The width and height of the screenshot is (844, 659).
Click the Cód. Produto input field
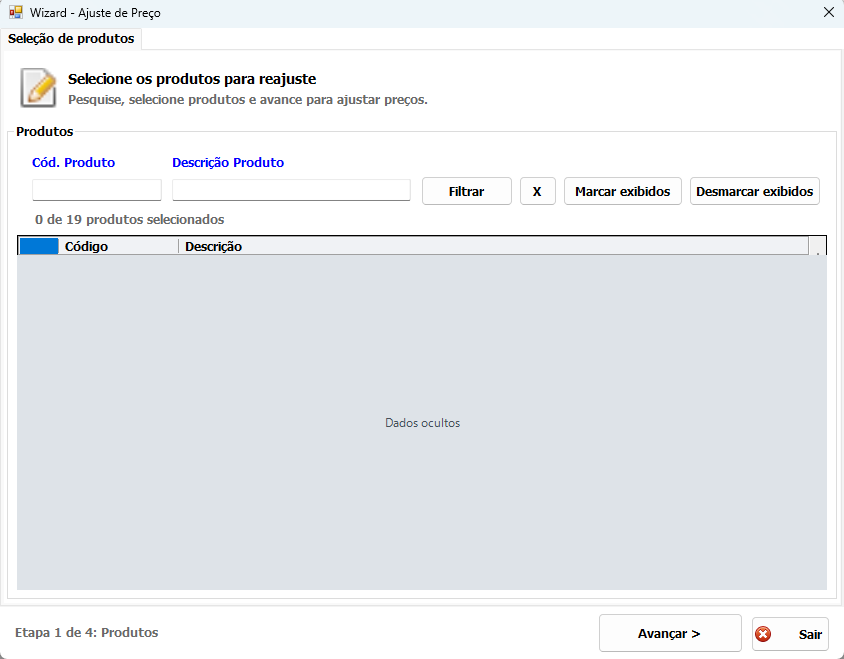point(97,190)
